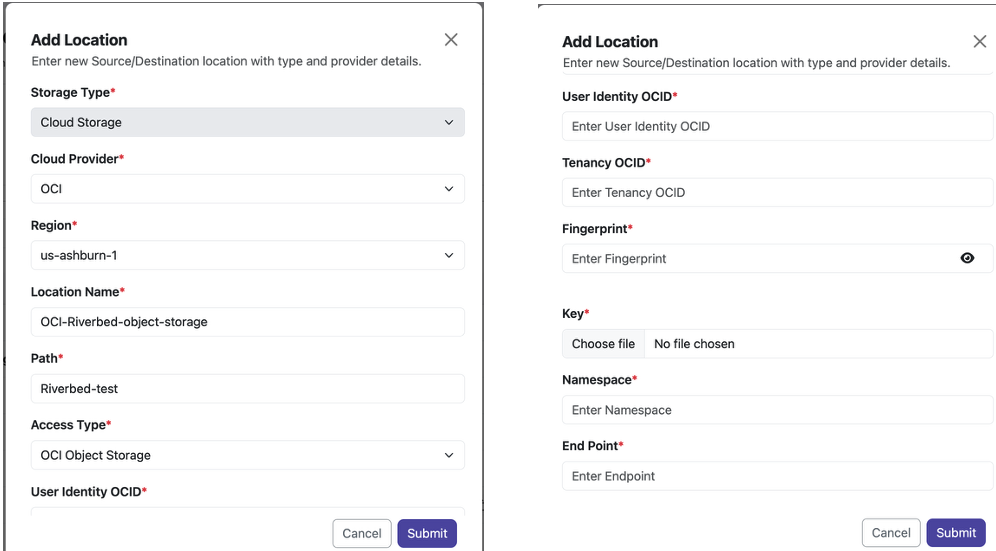Close the left Add Location dialog
The width and height of the screenshot is (996, 551).
451,39
